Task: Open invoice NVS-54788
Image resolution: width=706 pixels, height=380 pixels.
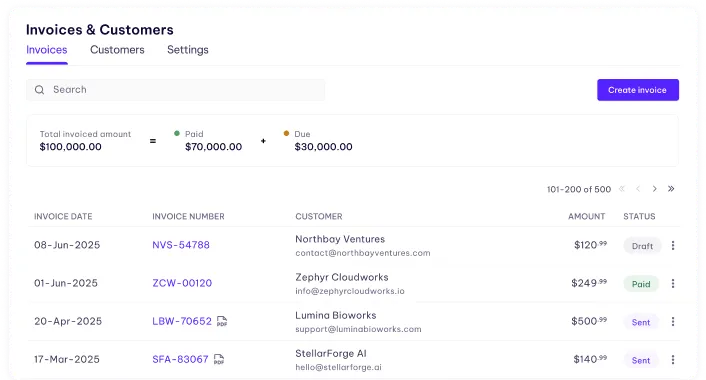Action: point(181,245)
